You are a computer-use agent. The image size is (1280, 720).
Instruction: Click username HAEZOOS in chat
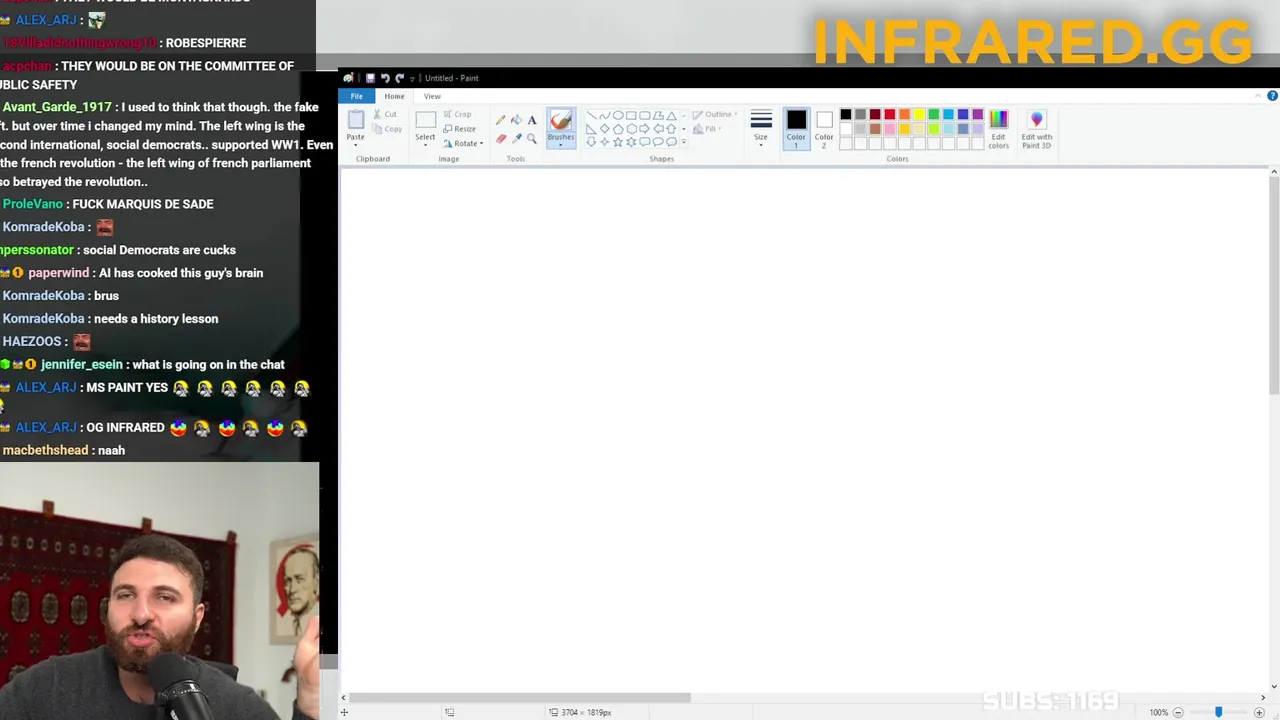[32, 342]
